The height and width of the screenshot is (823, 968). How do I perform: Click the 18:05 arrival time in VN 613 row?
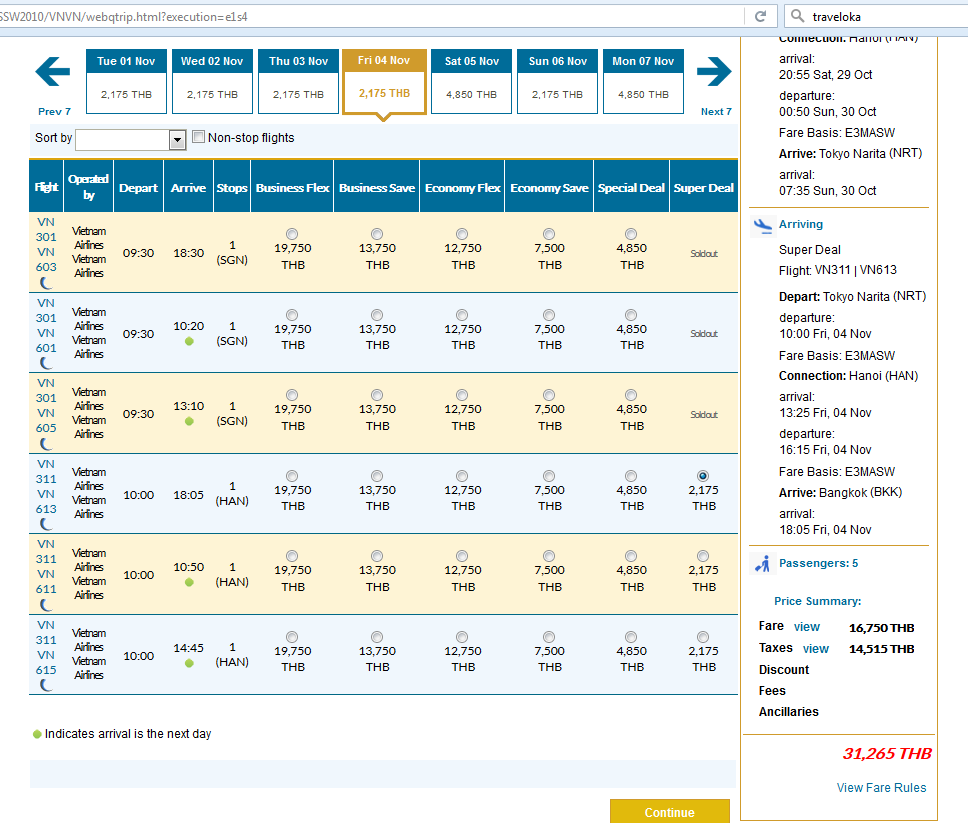coord(188,495)
